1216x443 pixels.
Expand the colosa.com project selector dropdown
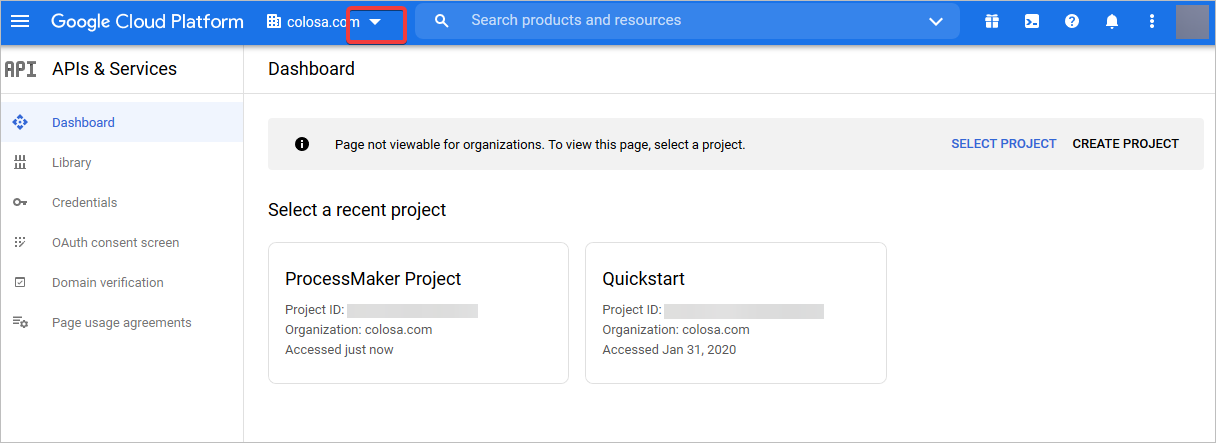tap(375, 22)
